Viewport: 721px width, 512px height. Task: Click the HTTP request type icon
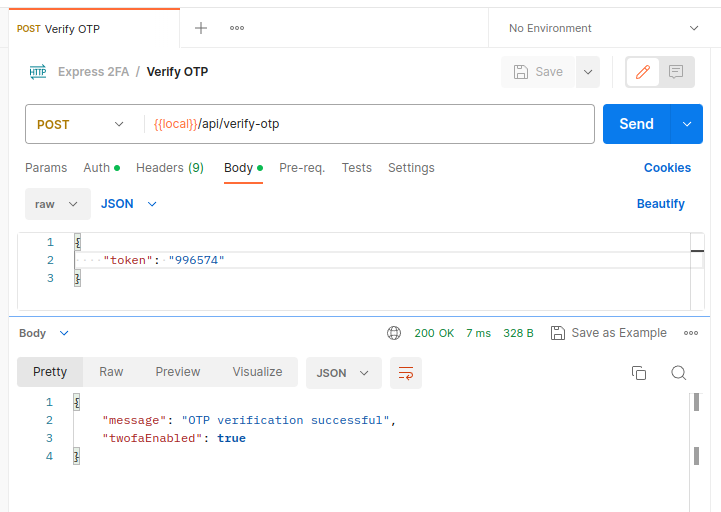(38, 72)
